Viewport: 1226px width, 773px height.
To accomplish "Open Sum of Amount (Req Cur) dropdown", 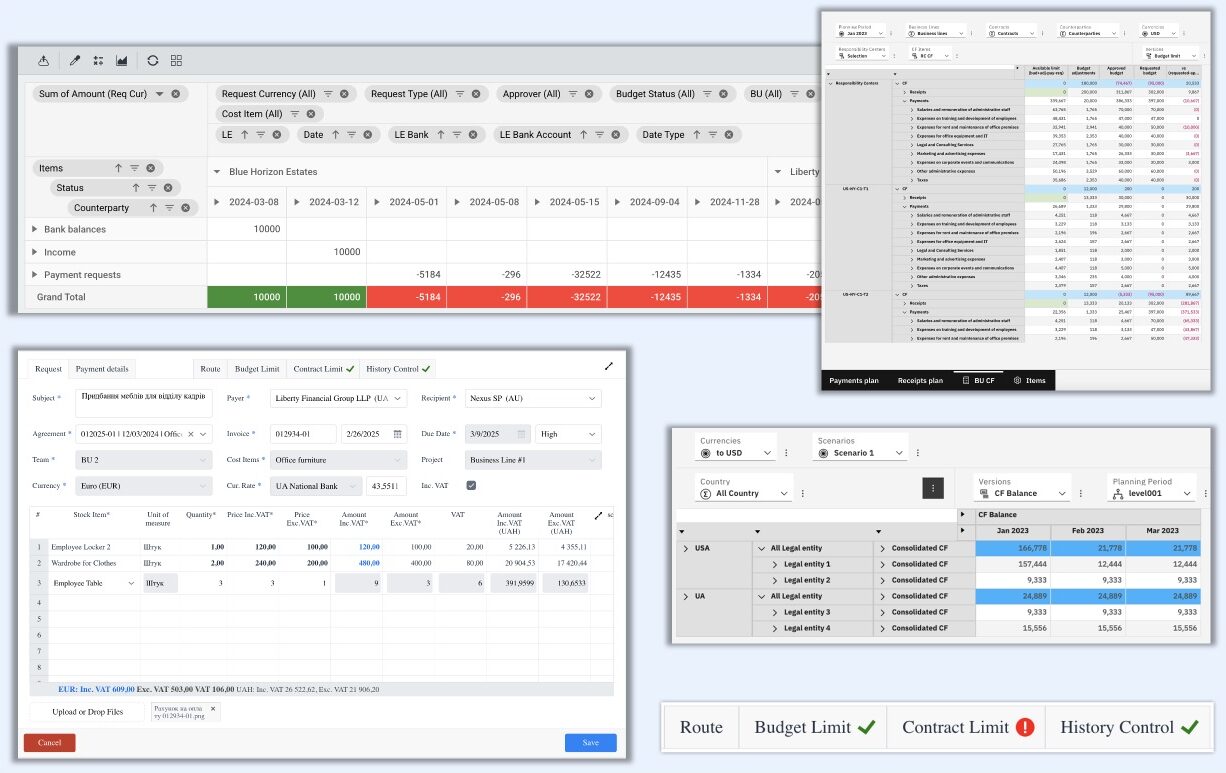I will [160, 94].
